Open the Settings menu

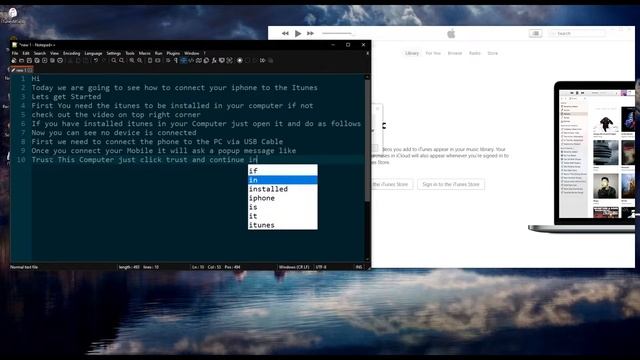(113, 53)
